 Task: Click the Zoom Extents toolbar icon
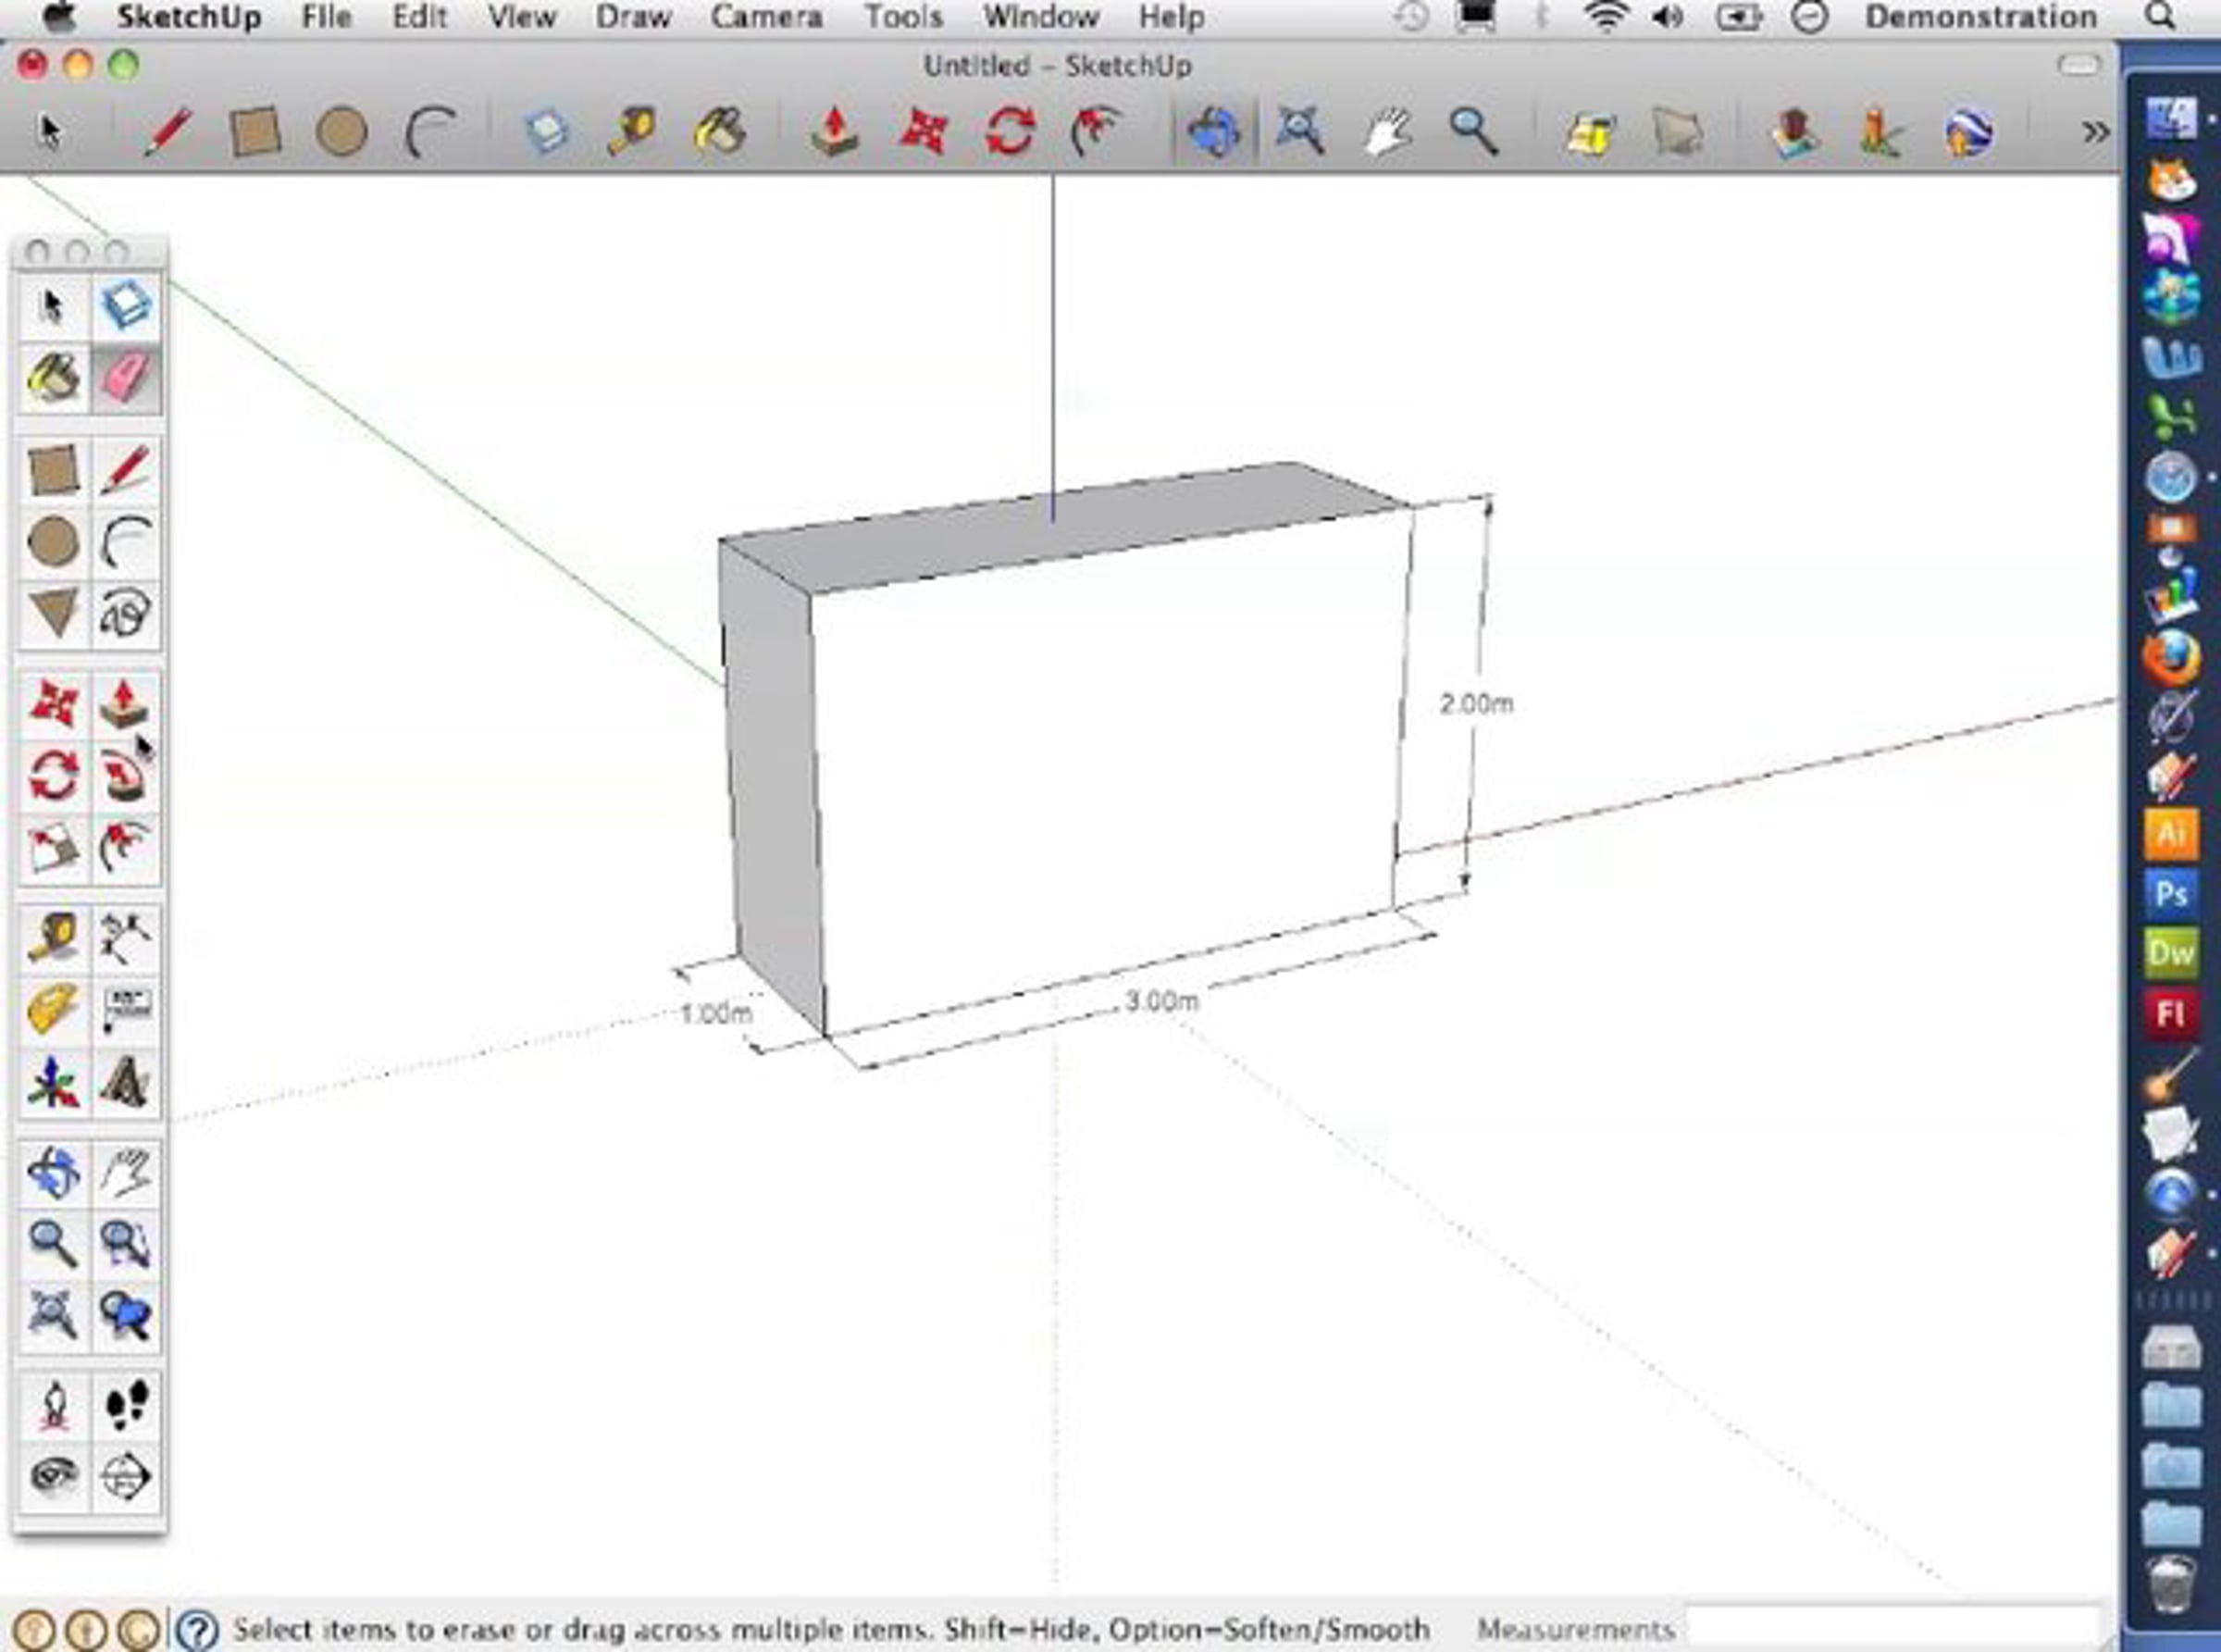click(x=1300, y=131)
